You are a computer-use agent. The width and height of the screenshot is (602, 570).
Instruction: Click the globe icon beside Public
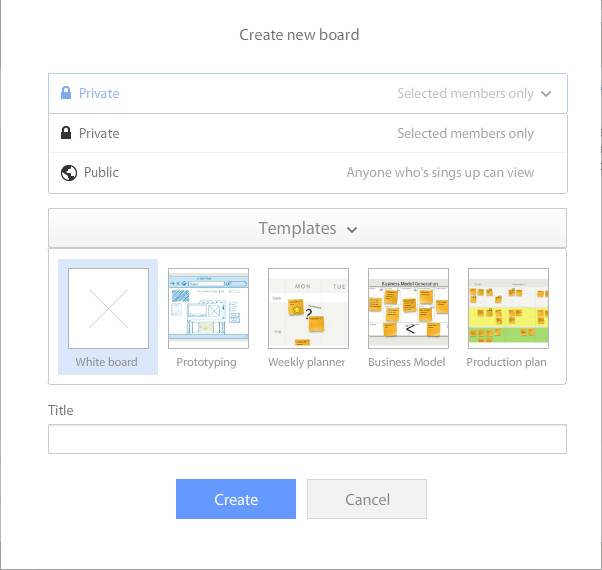[x=69, y=172]
